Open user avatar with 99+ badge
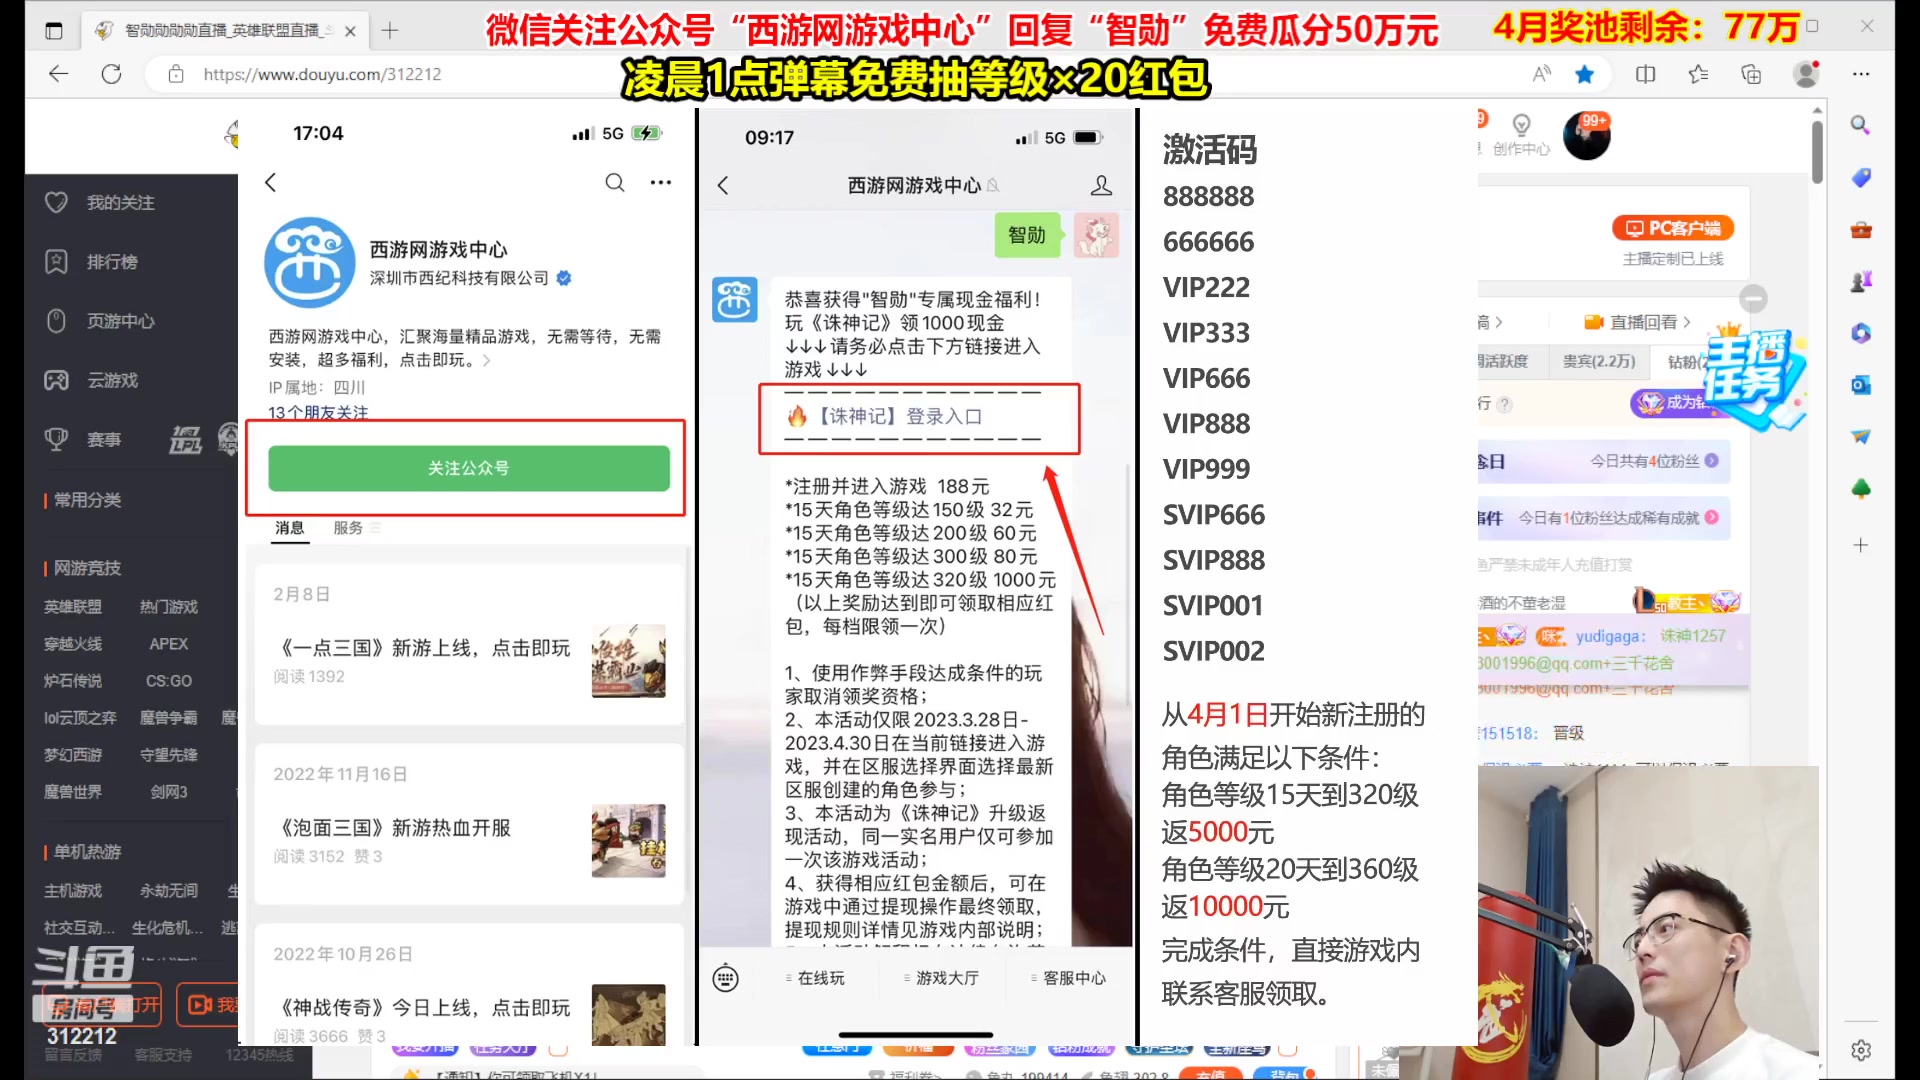Screen dimensions: 1920x1080 (1587, 135)
